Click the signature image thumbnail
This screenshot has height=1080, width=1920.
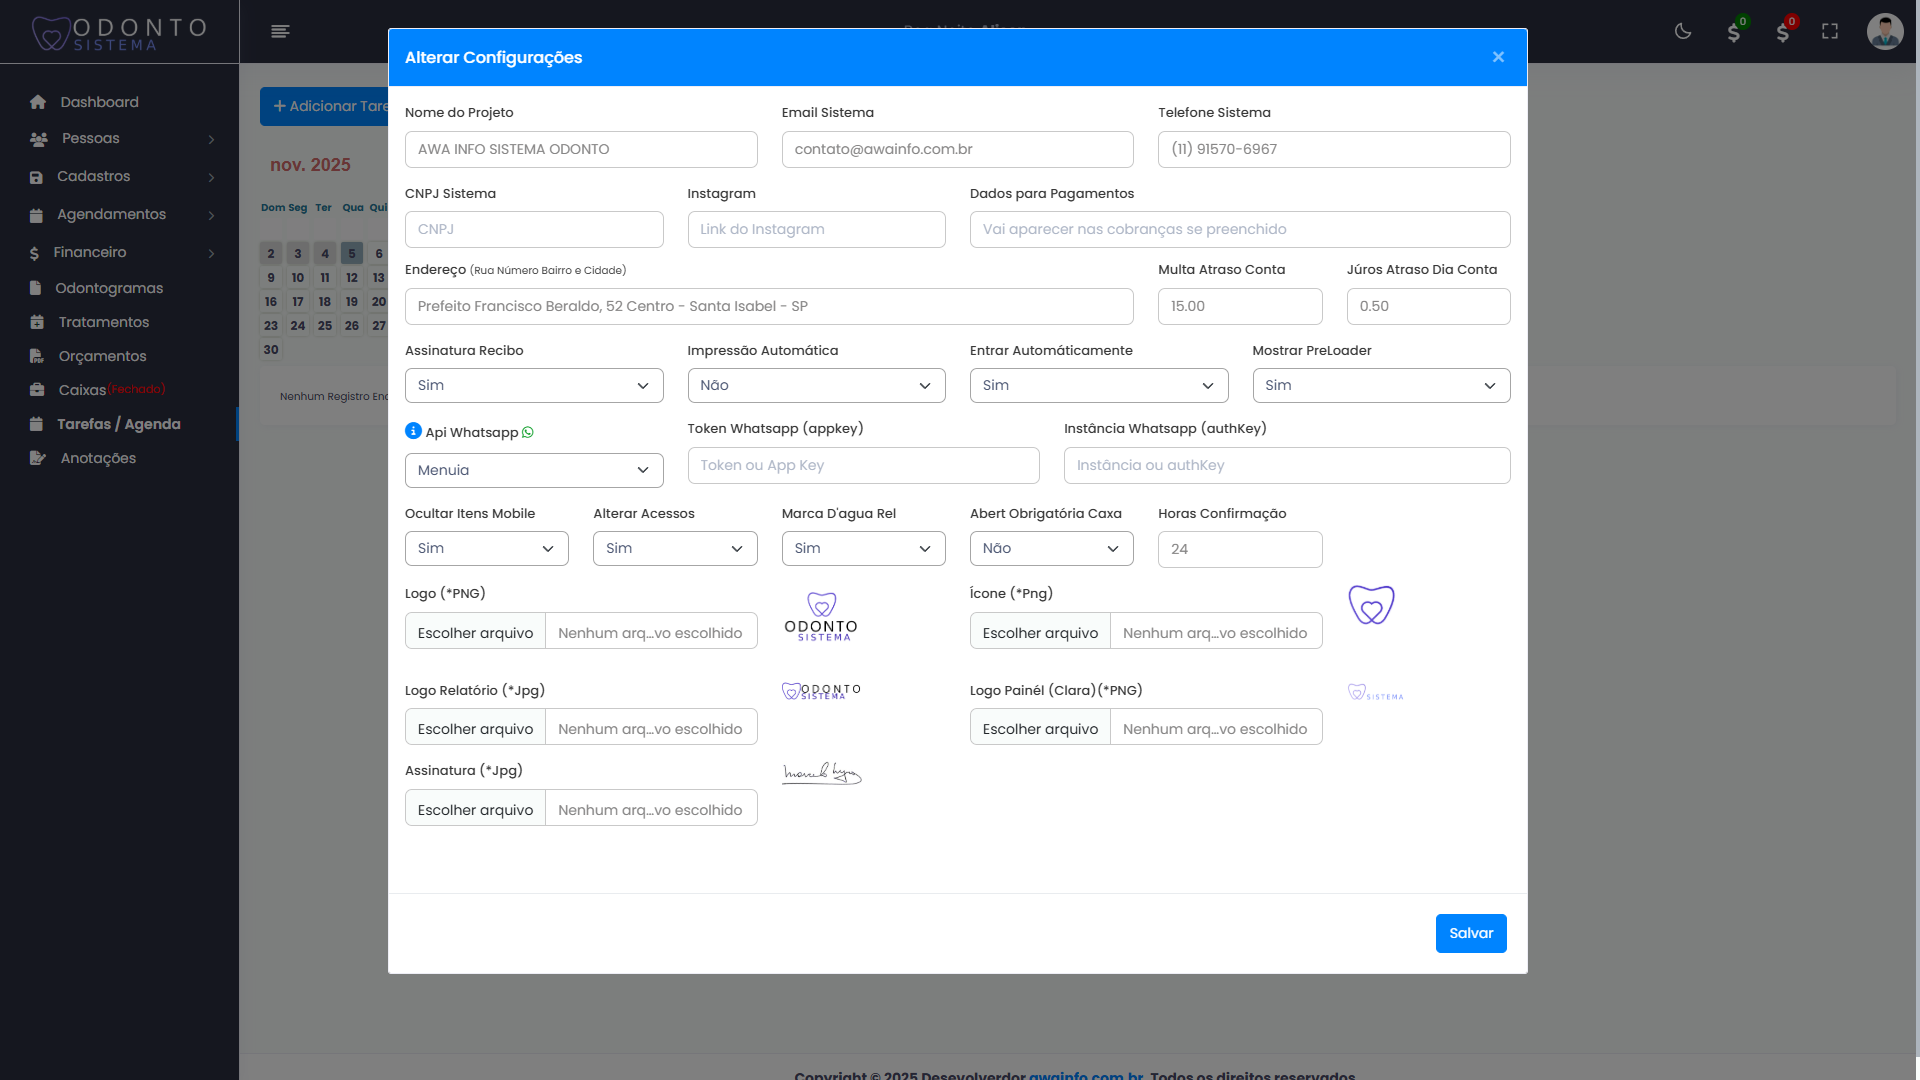click(821, 773)
